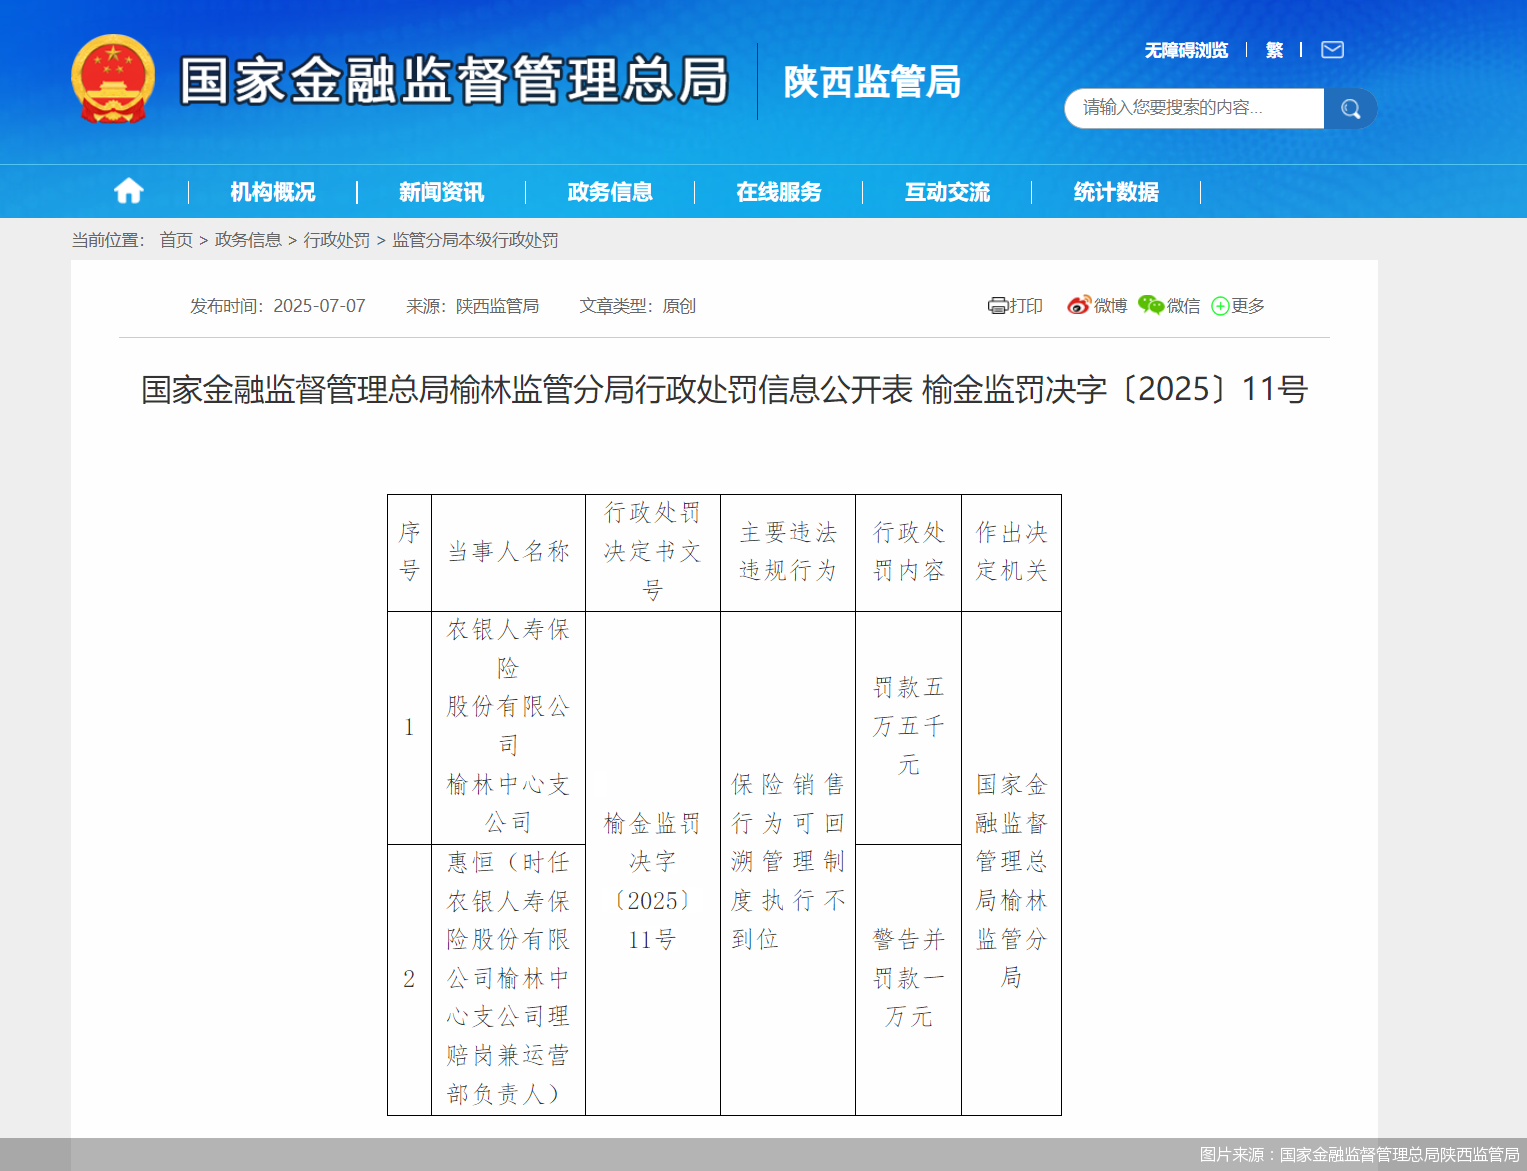Click the 文章类型: 原创 text

(637, 306)
